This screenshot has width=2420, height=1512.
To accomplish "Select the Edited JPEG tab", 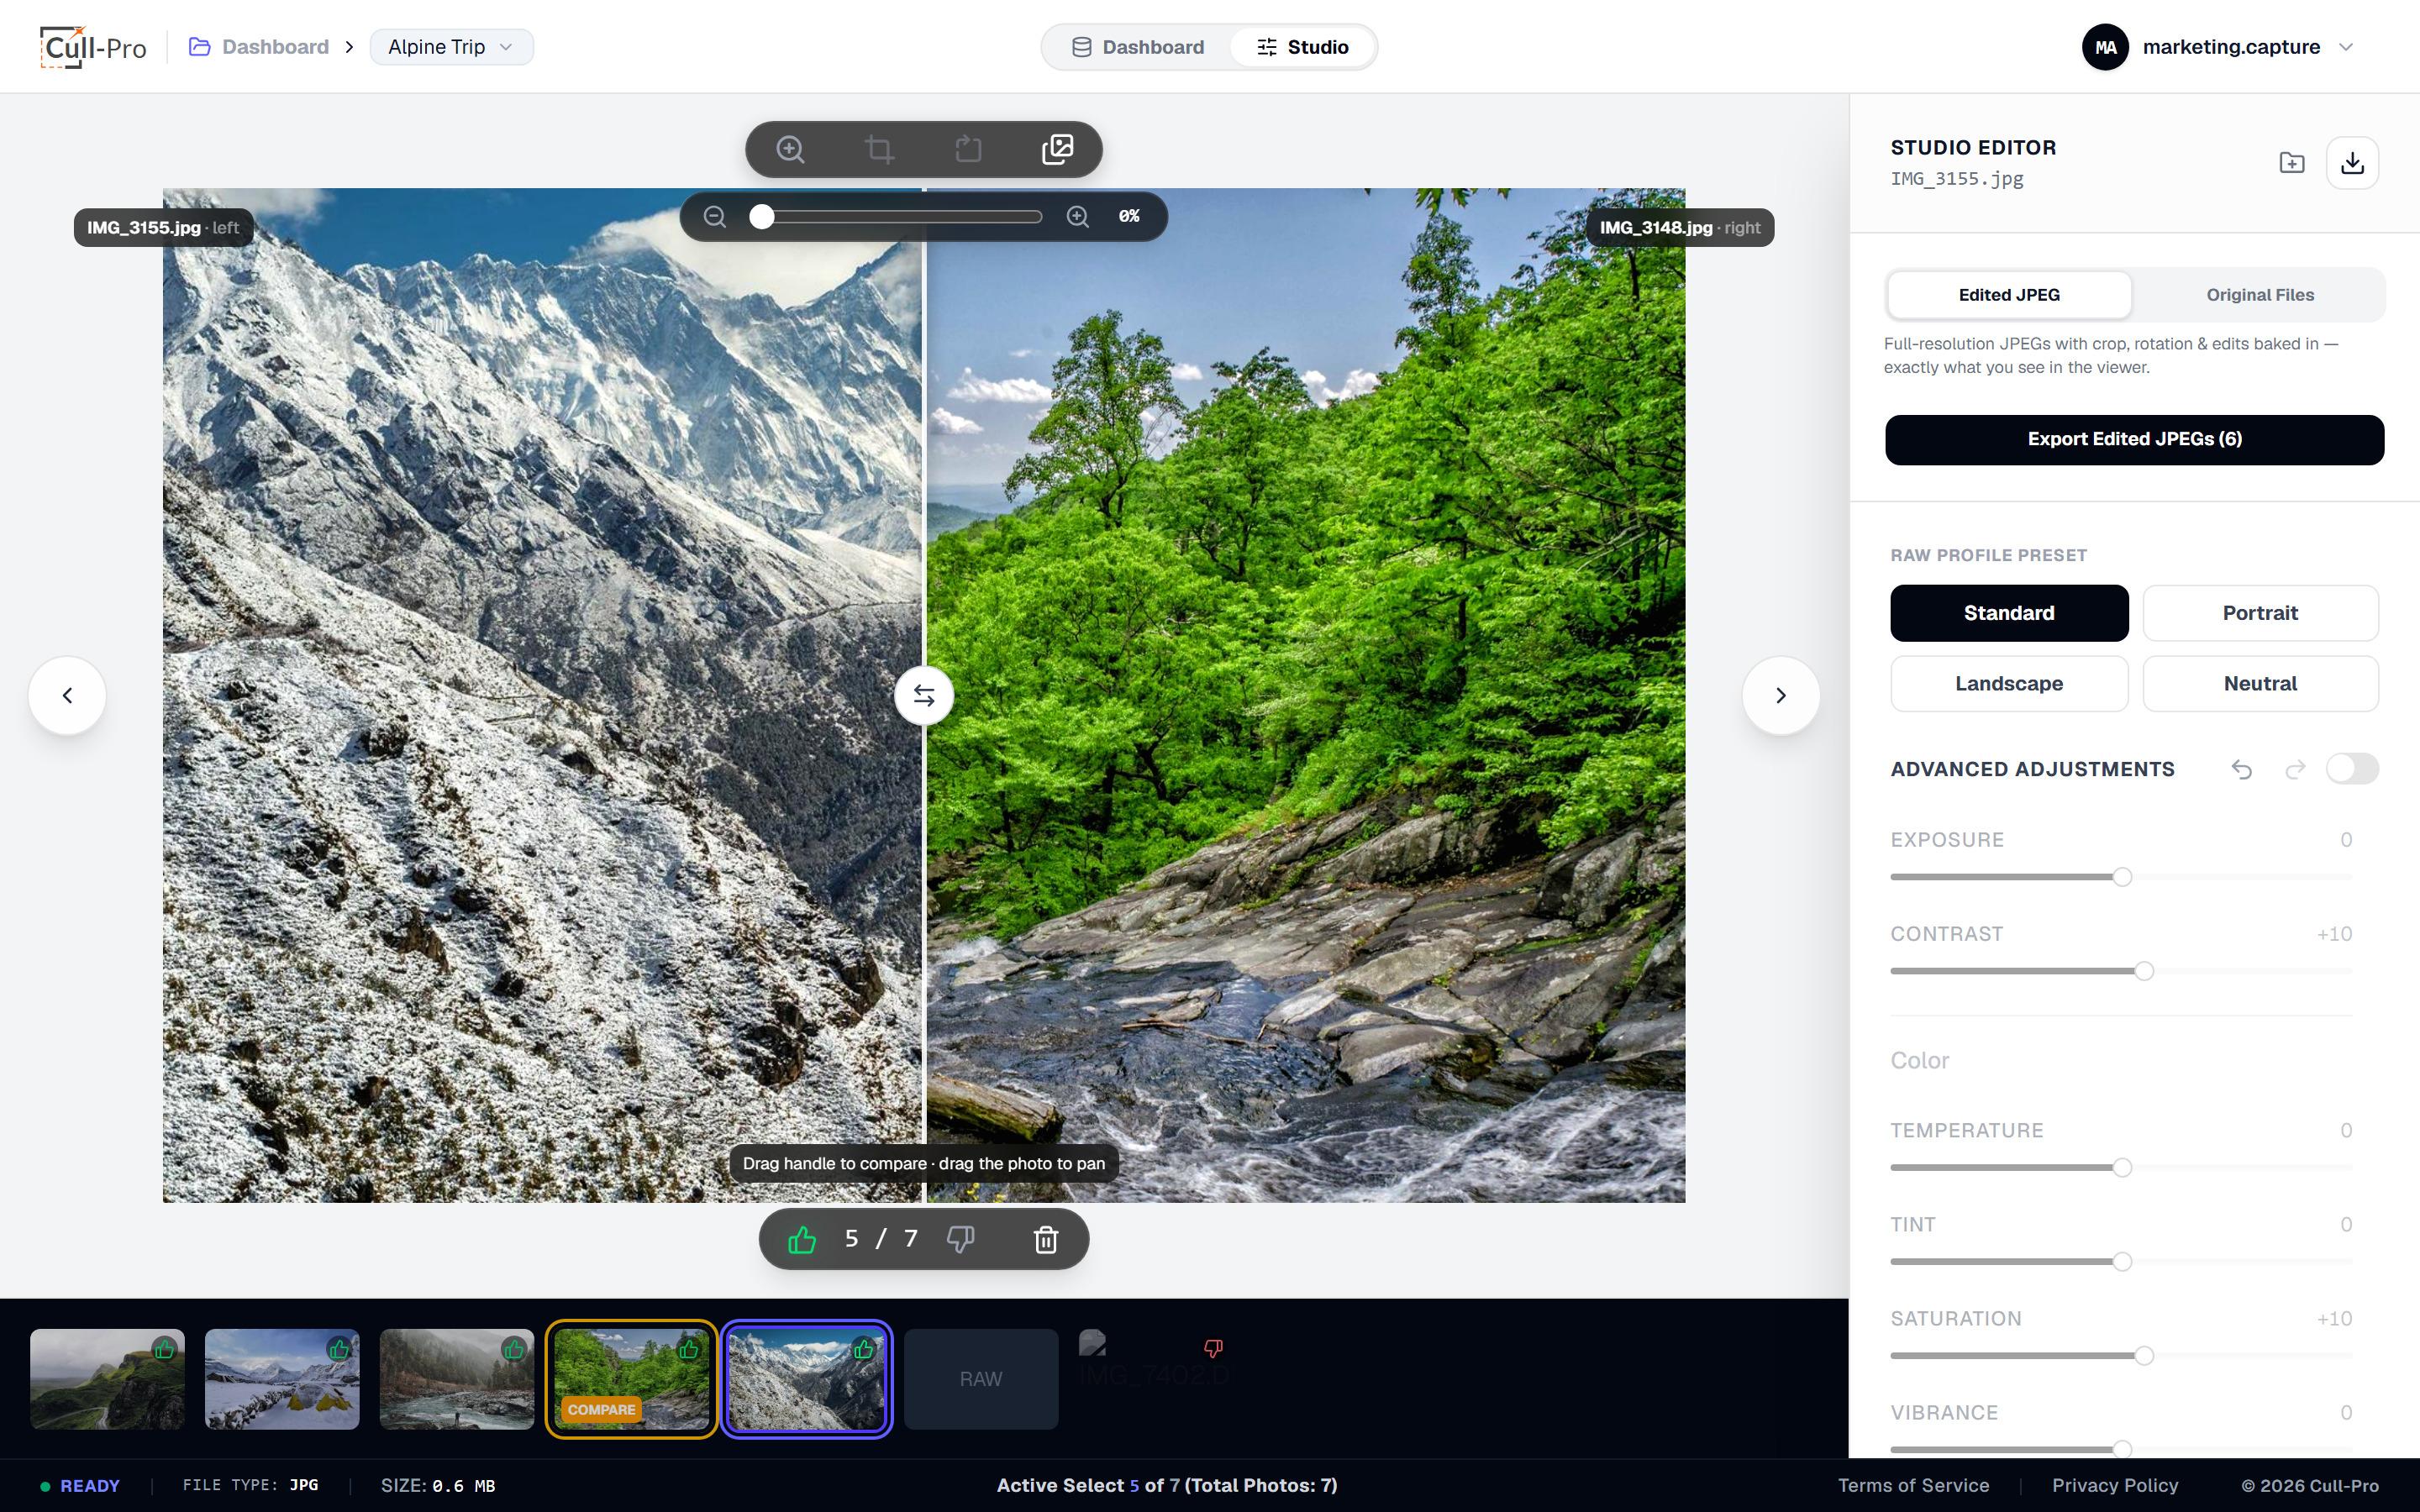I will (x=2009, y=295).
